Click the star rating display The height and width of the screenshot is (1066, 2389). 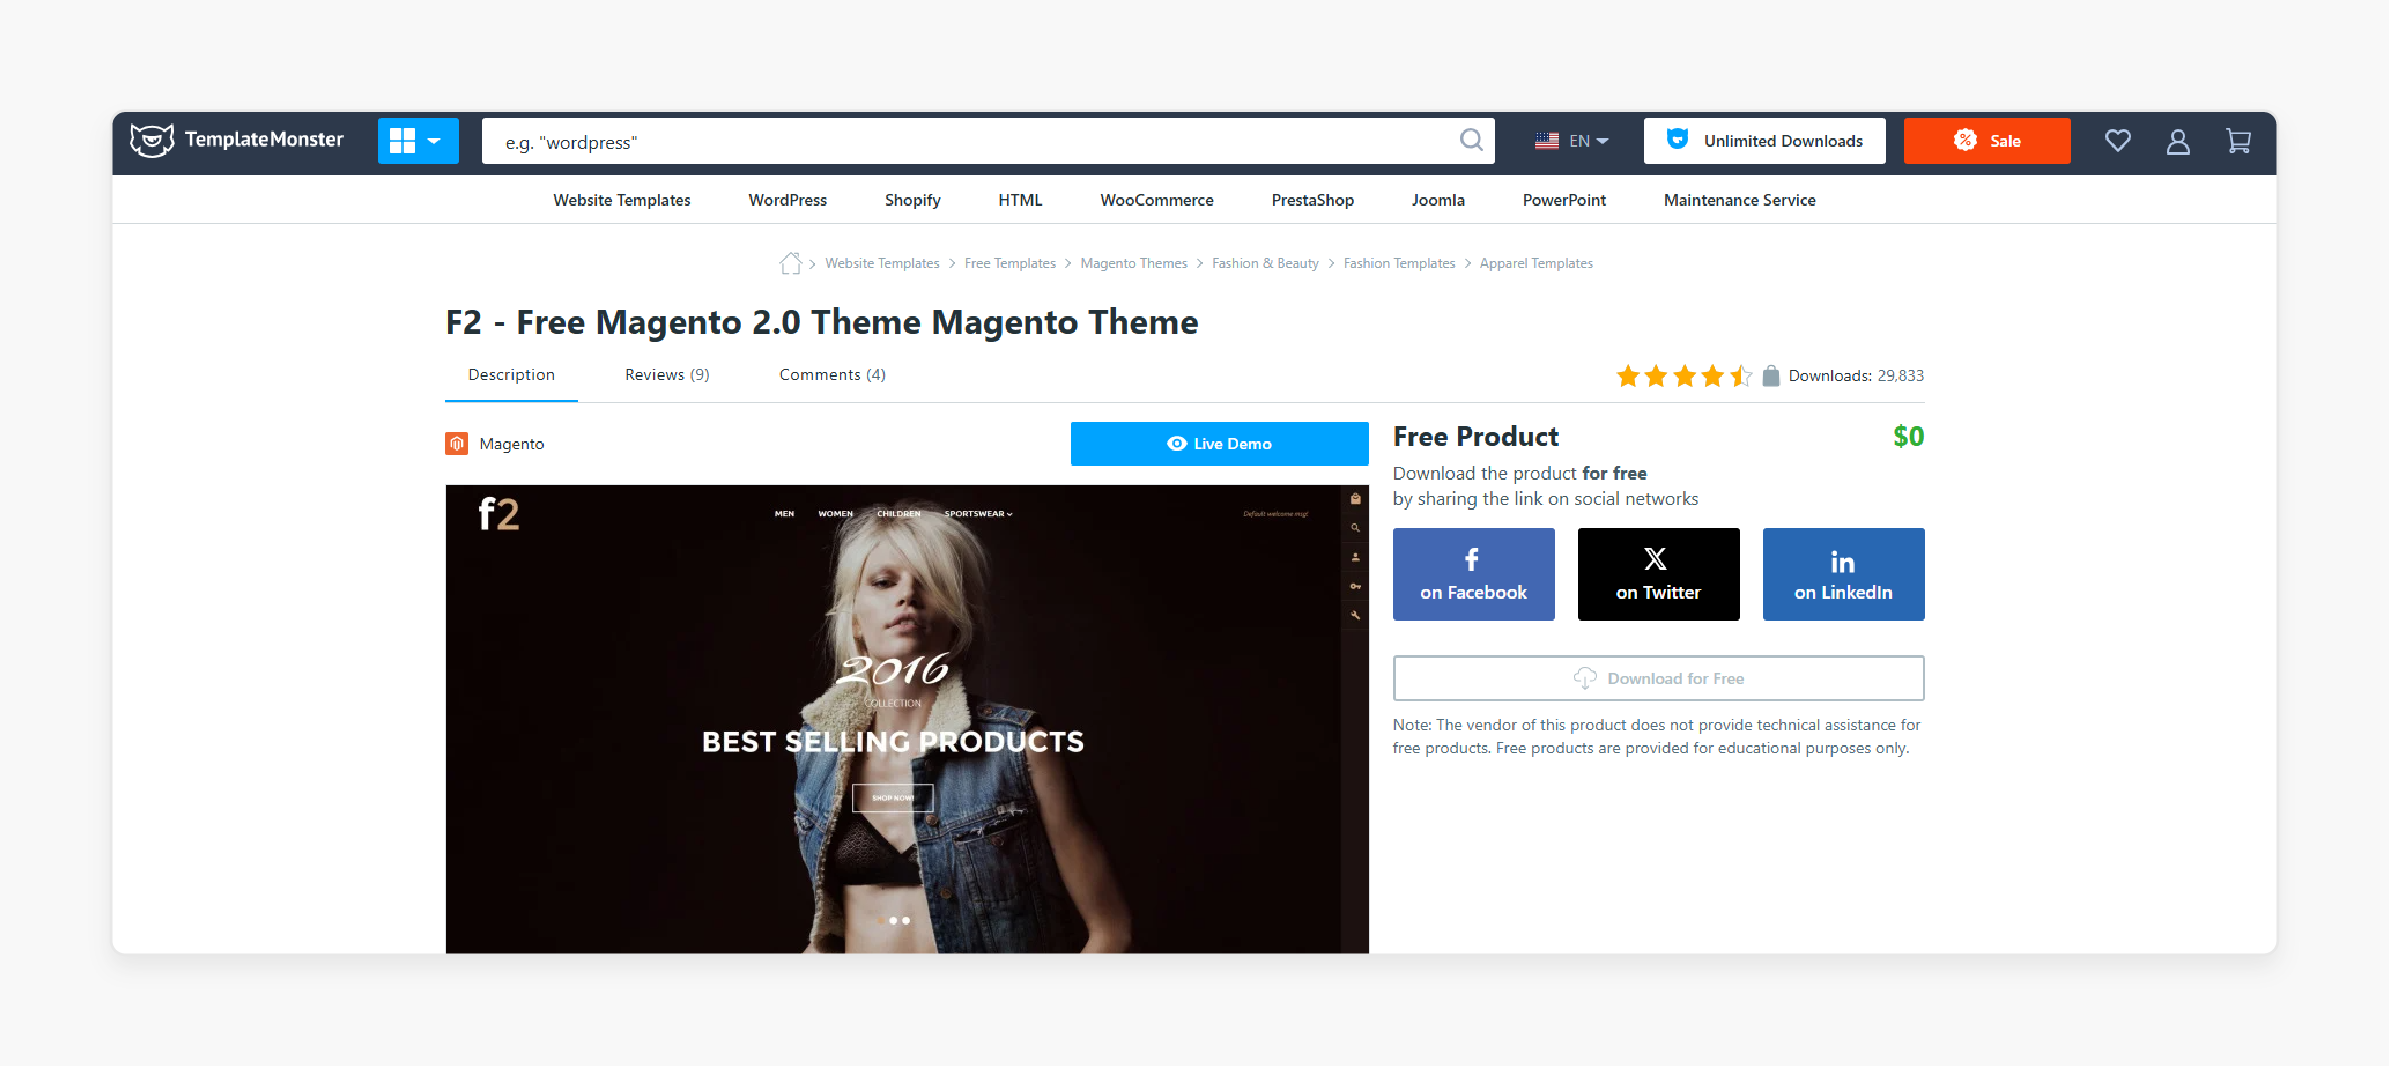1684,376
